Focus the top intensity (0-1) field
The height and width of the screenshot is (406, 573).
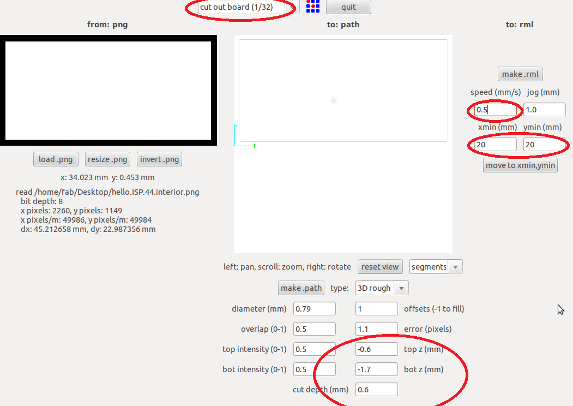tap(314, 349)
